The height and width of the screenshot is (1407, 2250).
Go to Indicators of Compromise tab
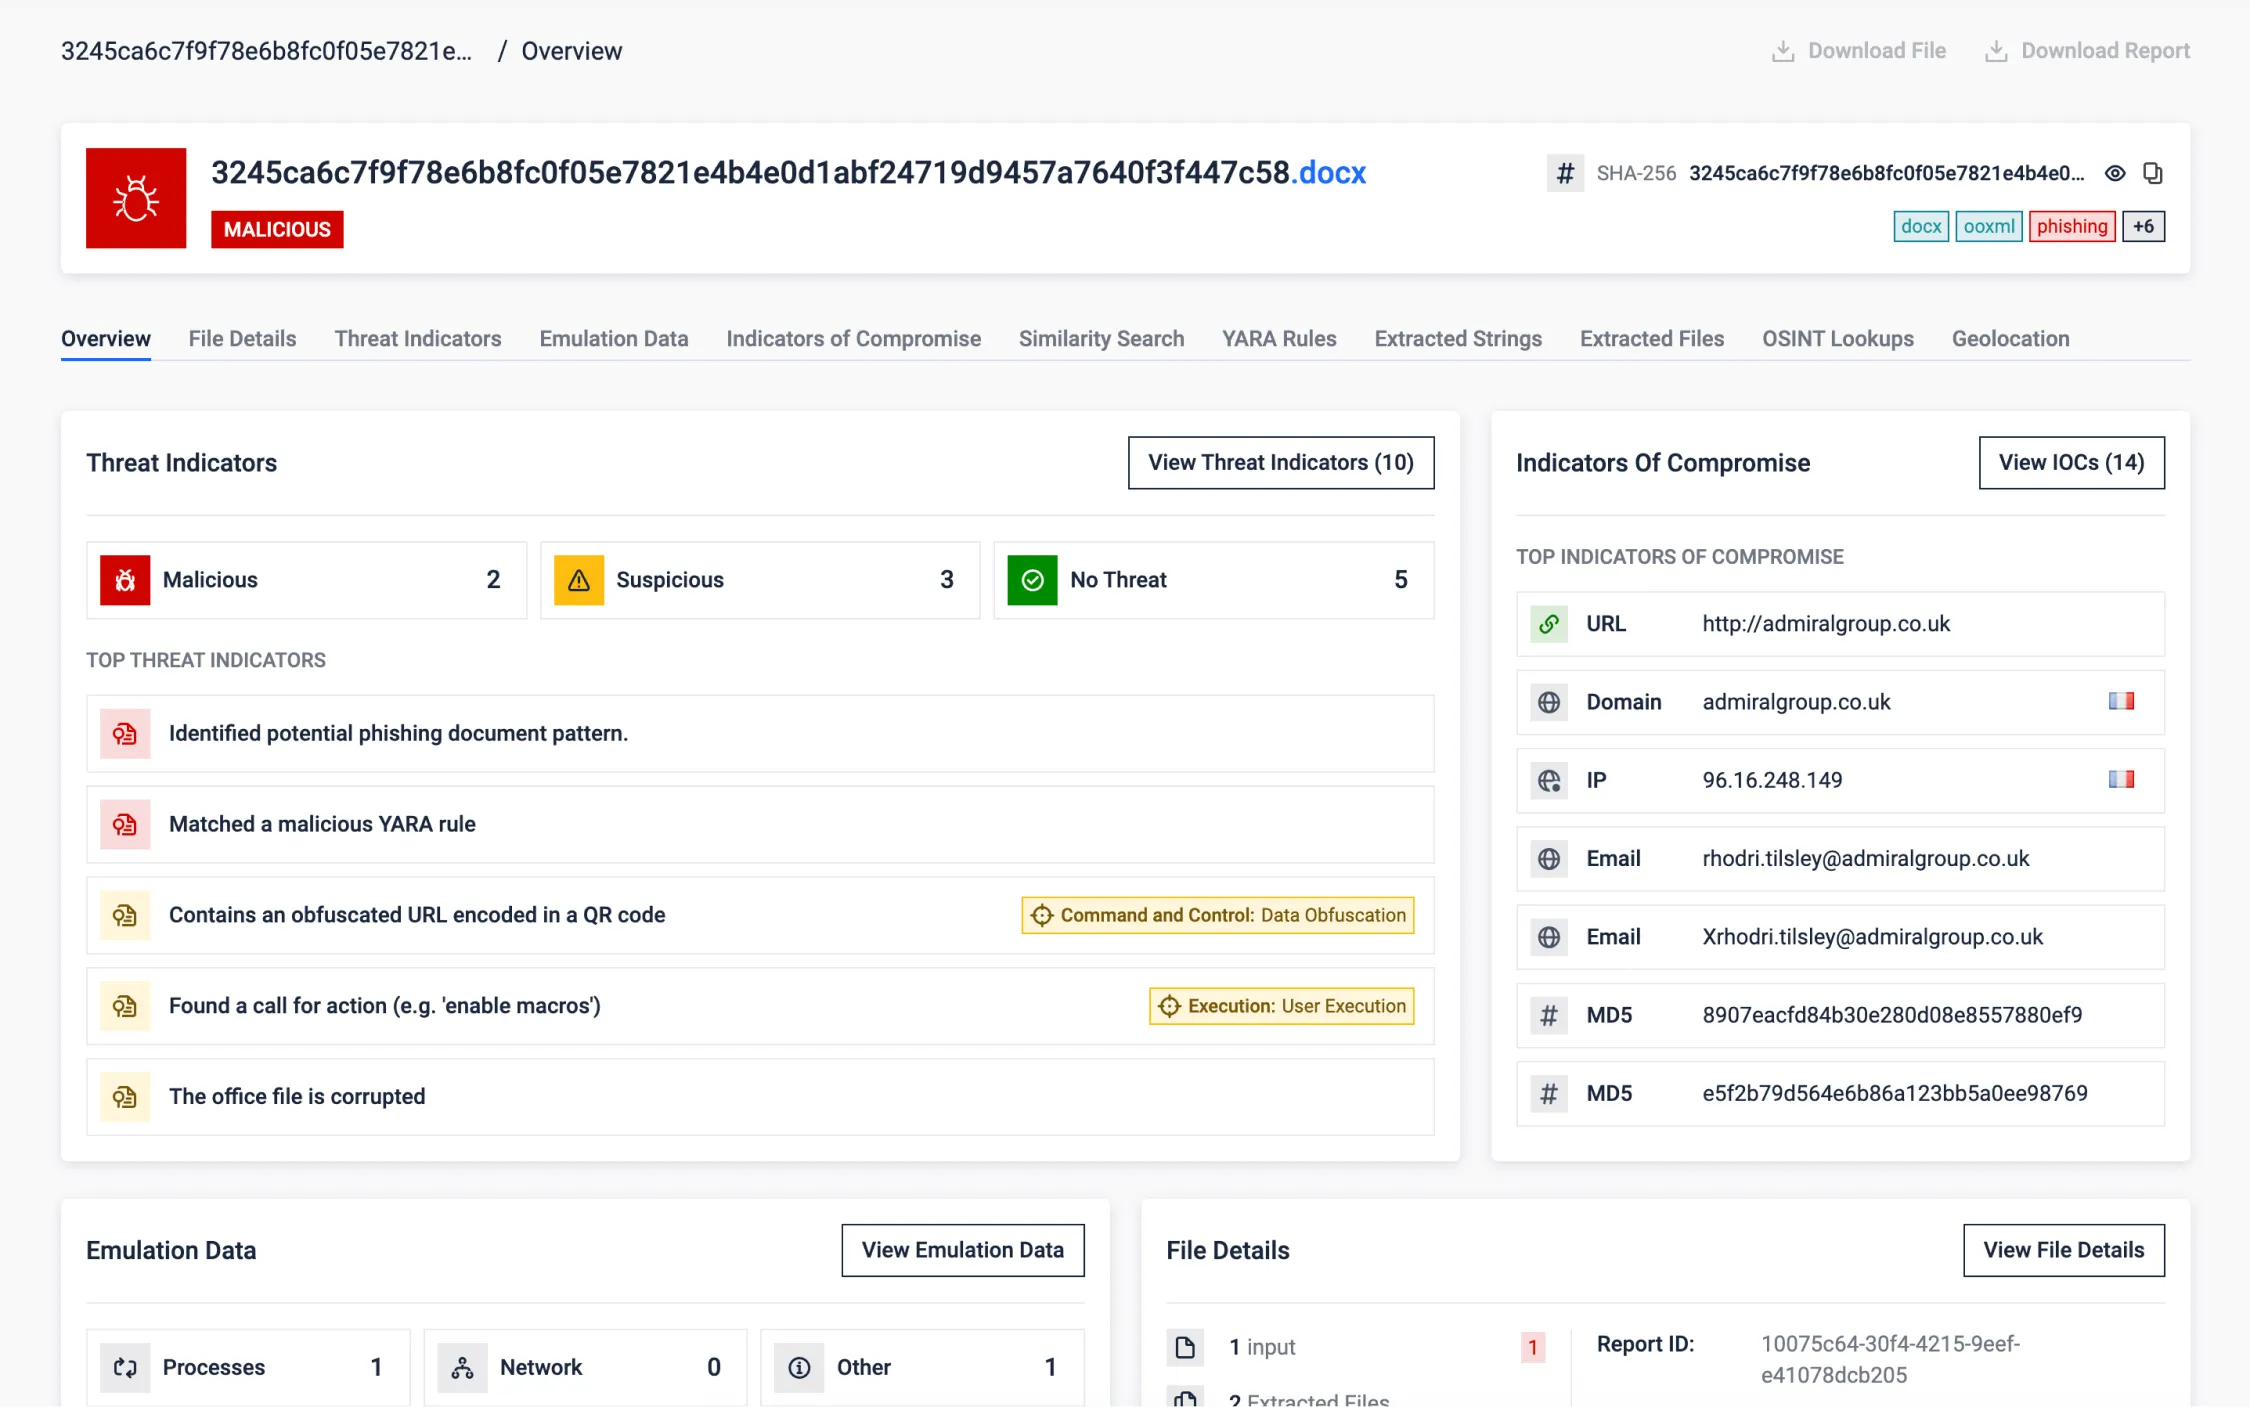(x=853, y=339)
